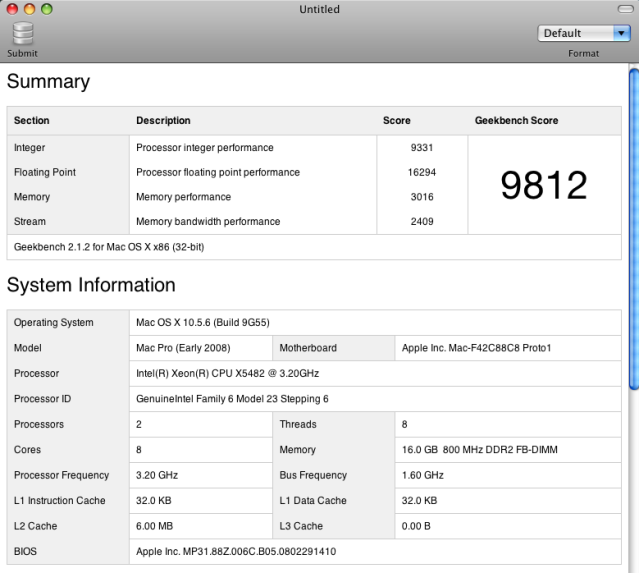Click the Cores label
Viewport: 639px width, 573px height.
(27, 450)
